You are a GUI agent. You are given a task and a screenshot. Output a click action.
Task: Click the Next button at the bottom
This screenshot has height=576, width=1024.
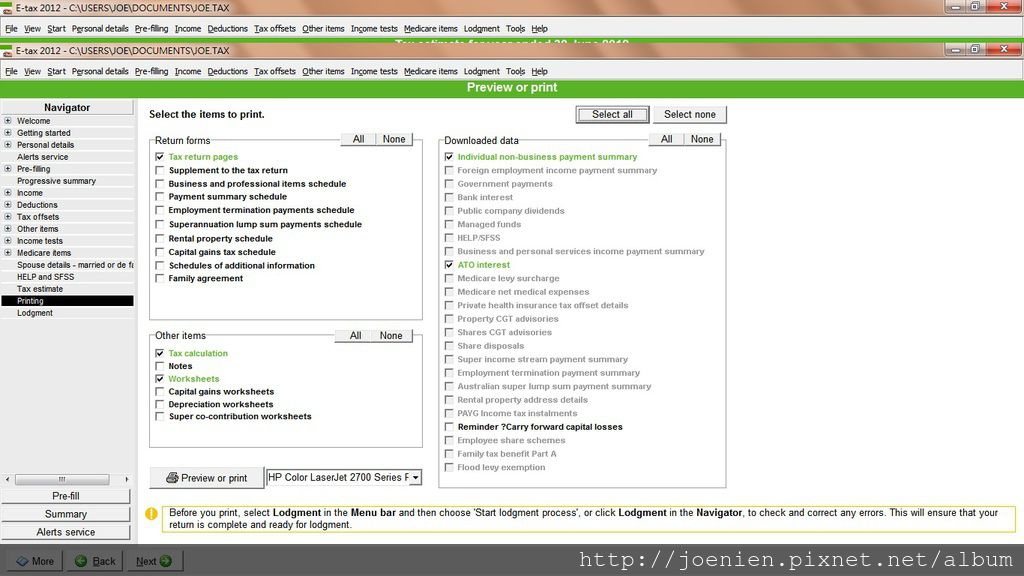pos(153,561)
